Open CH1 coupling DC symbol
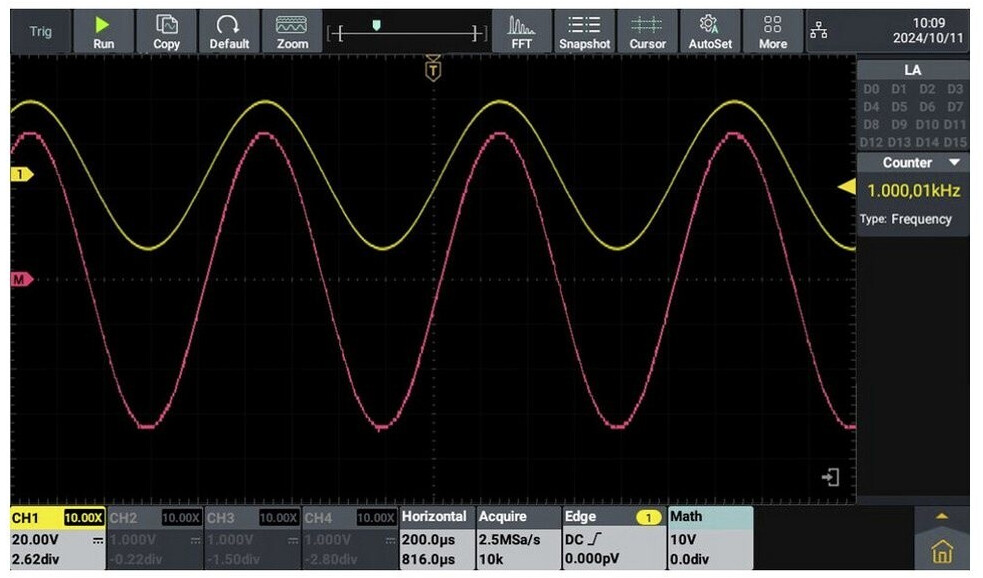The width and height of the screenshot is (983, 578). (x=98, y=540)
